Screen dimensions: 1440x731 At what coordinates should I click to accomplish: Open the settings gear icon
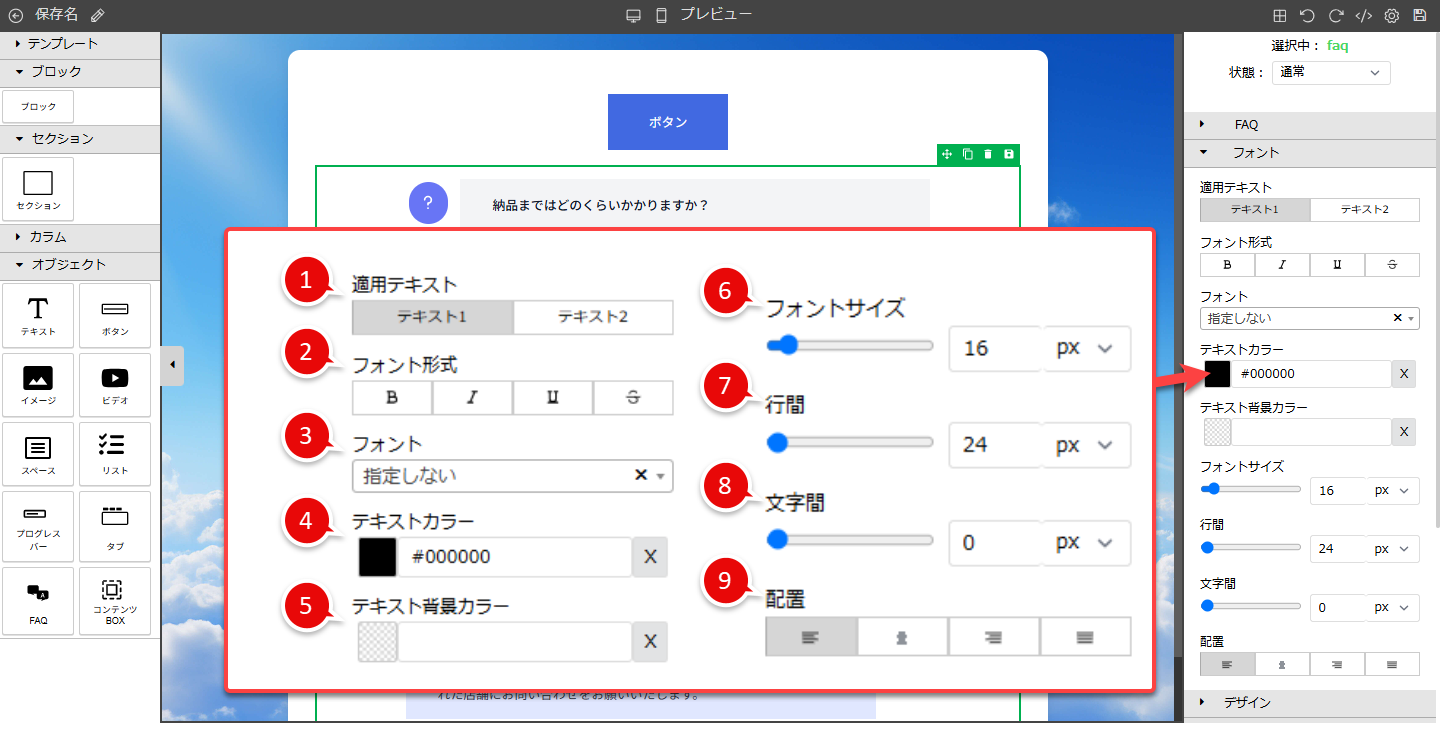point(1391,15)
